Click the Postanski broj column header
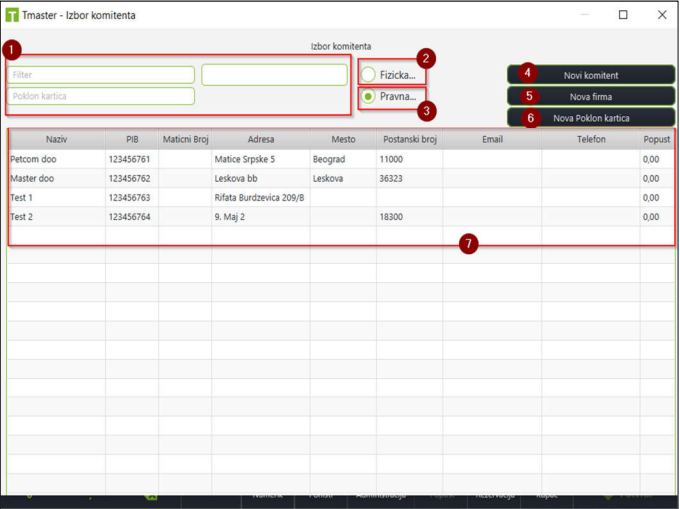This screenshot has width=680, height=509. (x=409, y=139)
